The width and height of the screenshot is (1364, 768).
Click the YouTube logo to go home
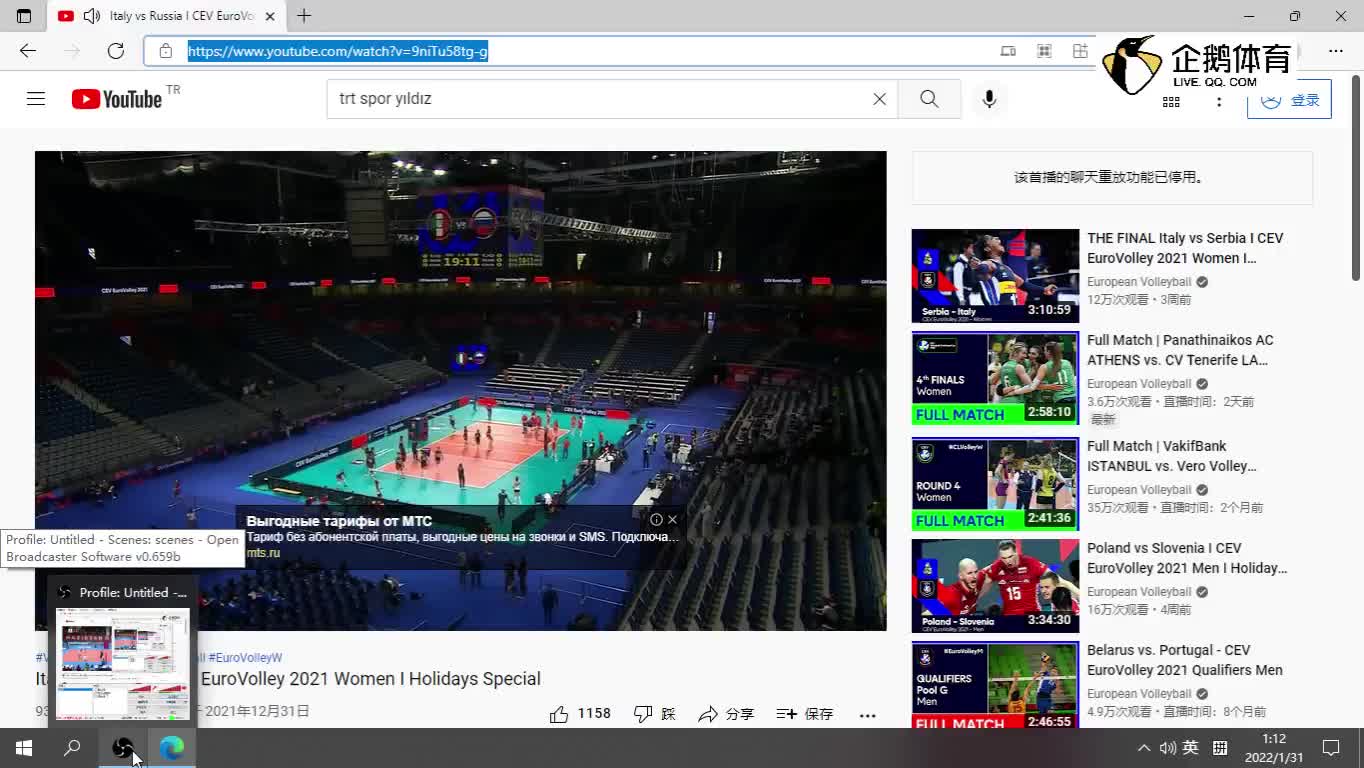(117, 99)
